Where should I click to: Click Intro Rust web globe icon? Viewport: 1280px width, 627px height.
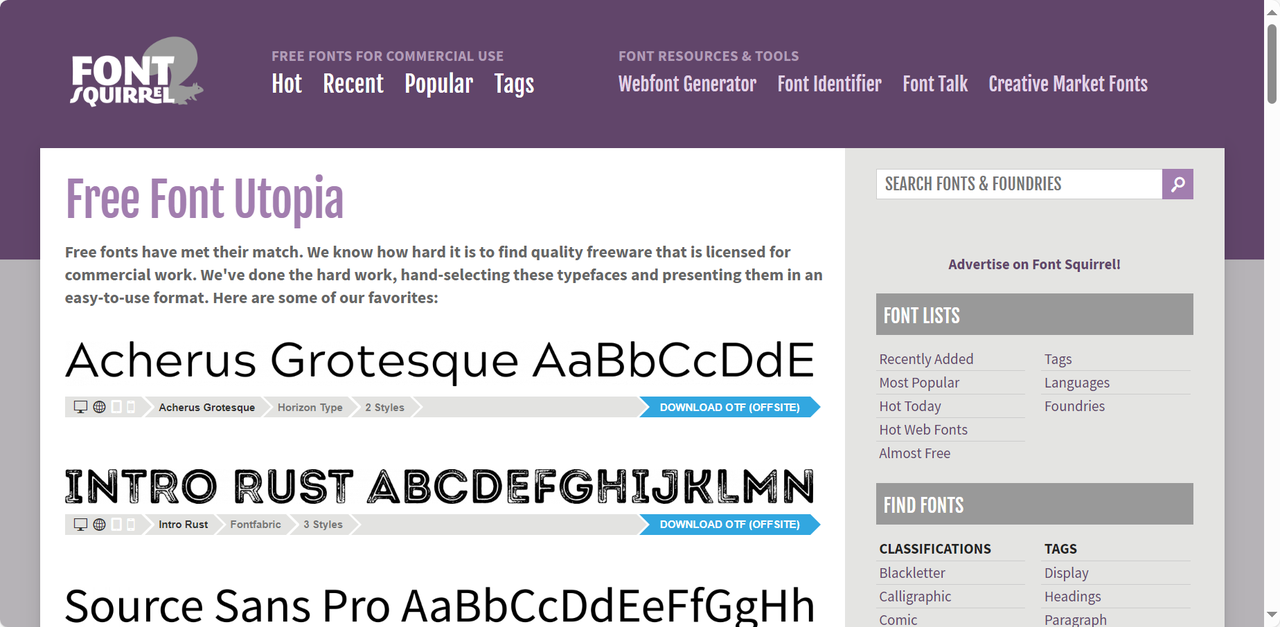[x=99, y=524]
